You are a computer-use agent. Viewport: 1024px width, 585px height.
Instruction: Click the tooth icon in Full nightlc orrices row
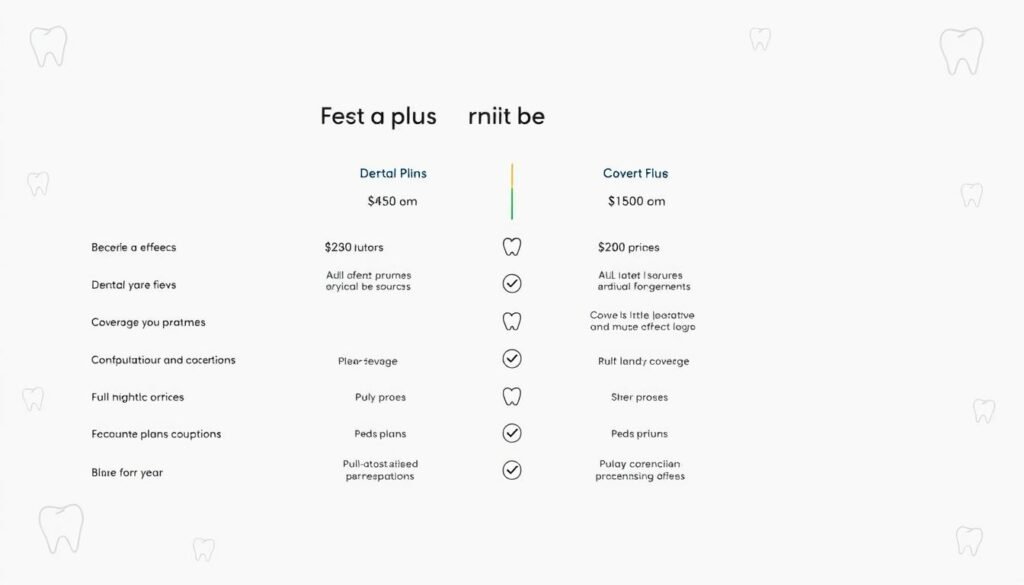[x=512, y=396]
